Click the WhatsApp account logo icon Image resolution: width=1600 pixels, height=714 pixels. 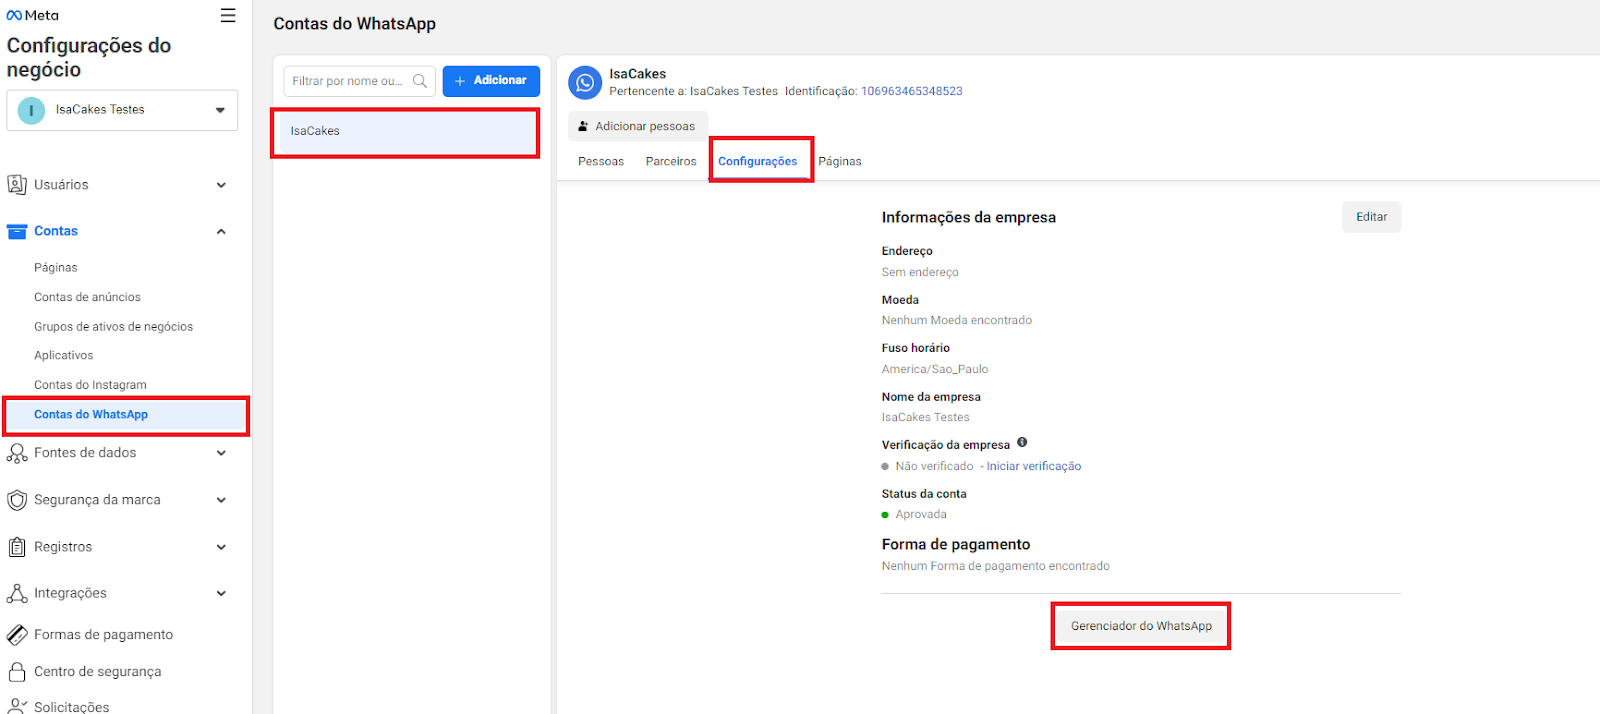point(585,83)
